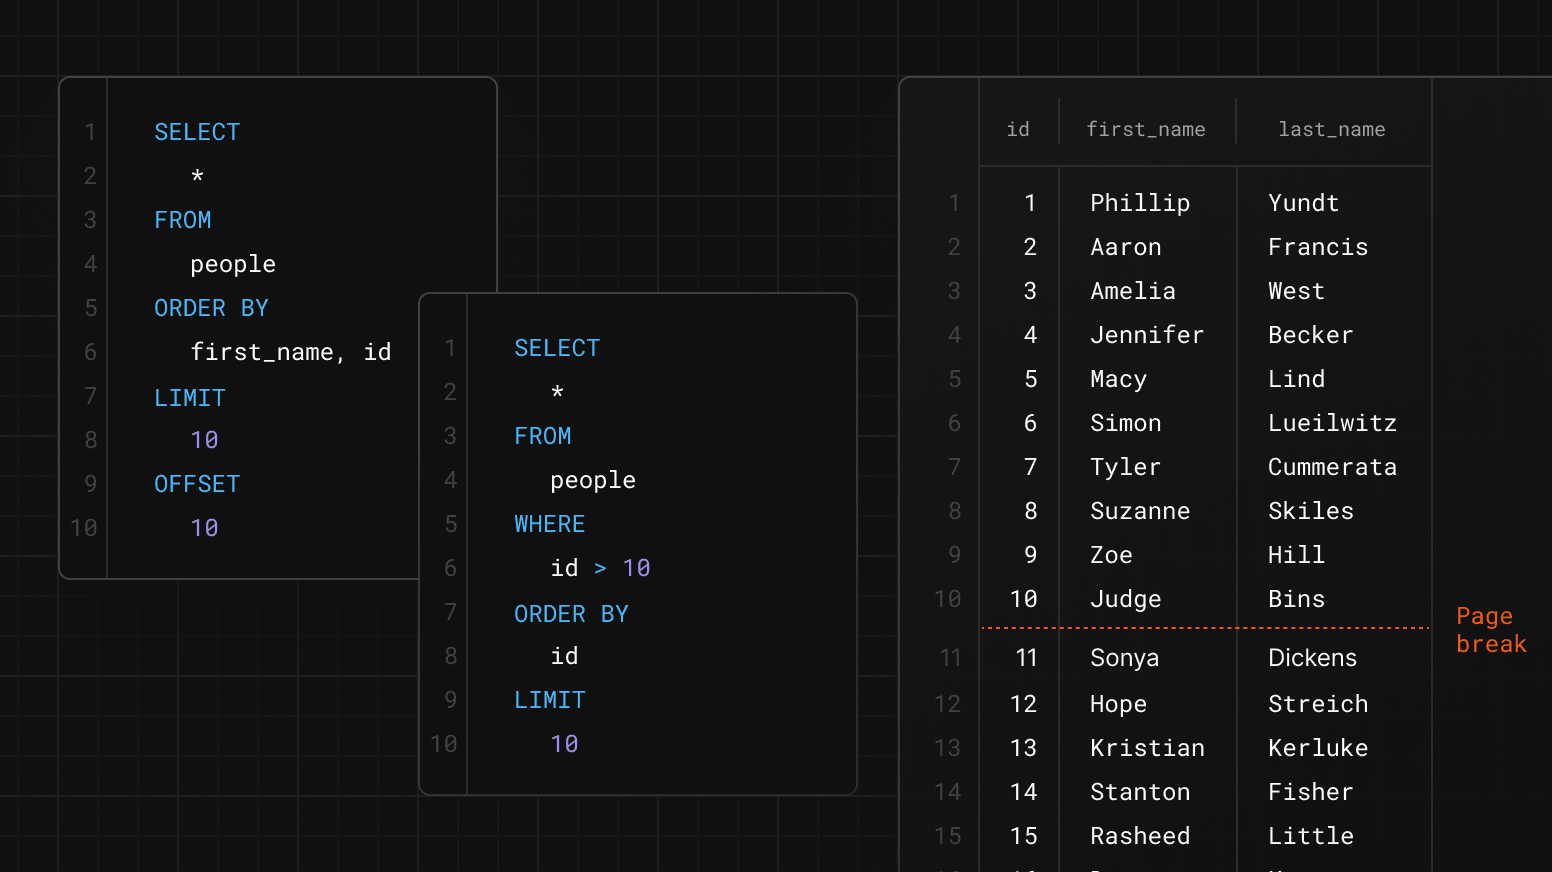Select the Jennifer first name cell

1147,335
